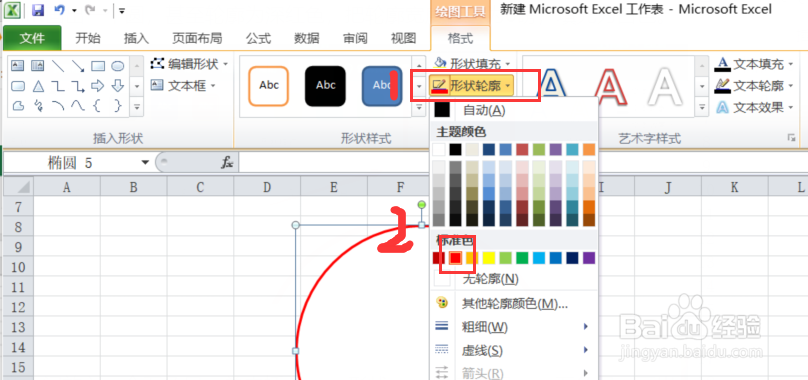
Task: Click the 形状轮廓 dropdown button
Action: pyautogui.click(x=472, y=85)
